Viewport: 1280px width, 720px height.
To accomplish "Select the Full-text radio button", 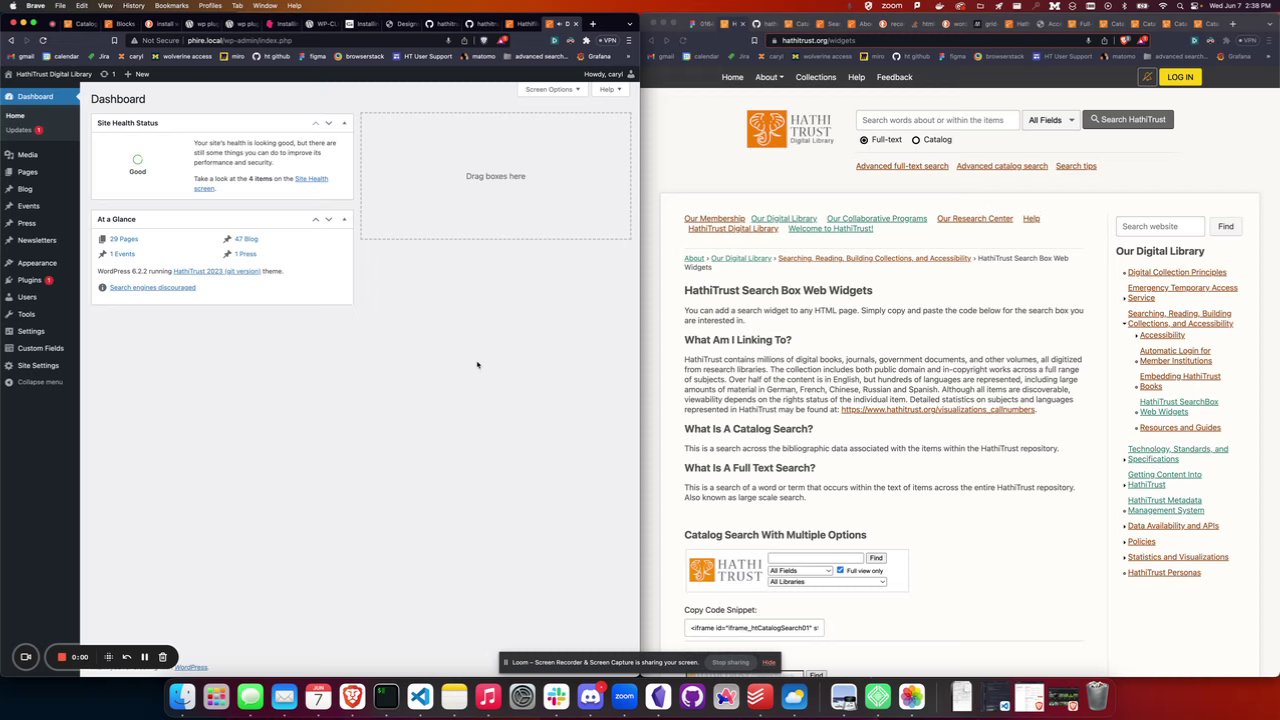I will 864,140.
